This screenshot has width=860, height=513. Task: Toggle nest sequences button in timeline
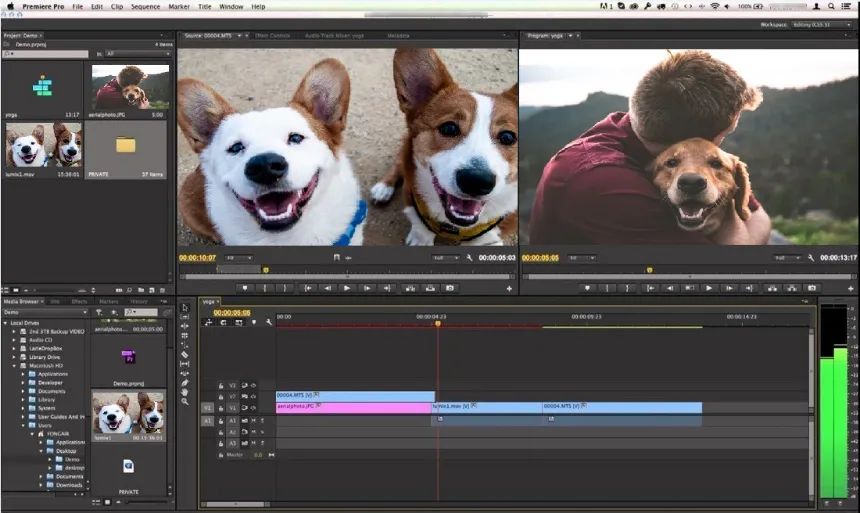(x=208, y=323)
